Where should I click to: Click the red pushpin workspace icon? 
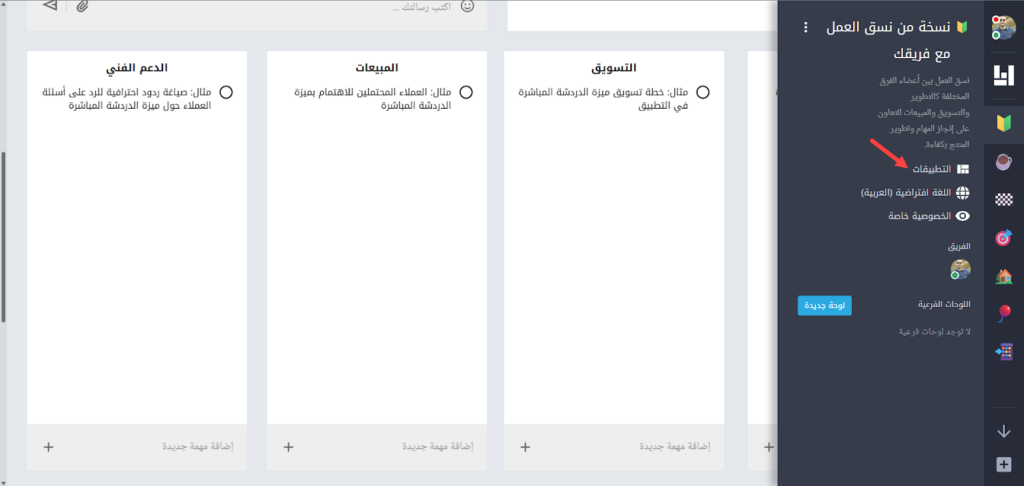(x=1003, y=314)
